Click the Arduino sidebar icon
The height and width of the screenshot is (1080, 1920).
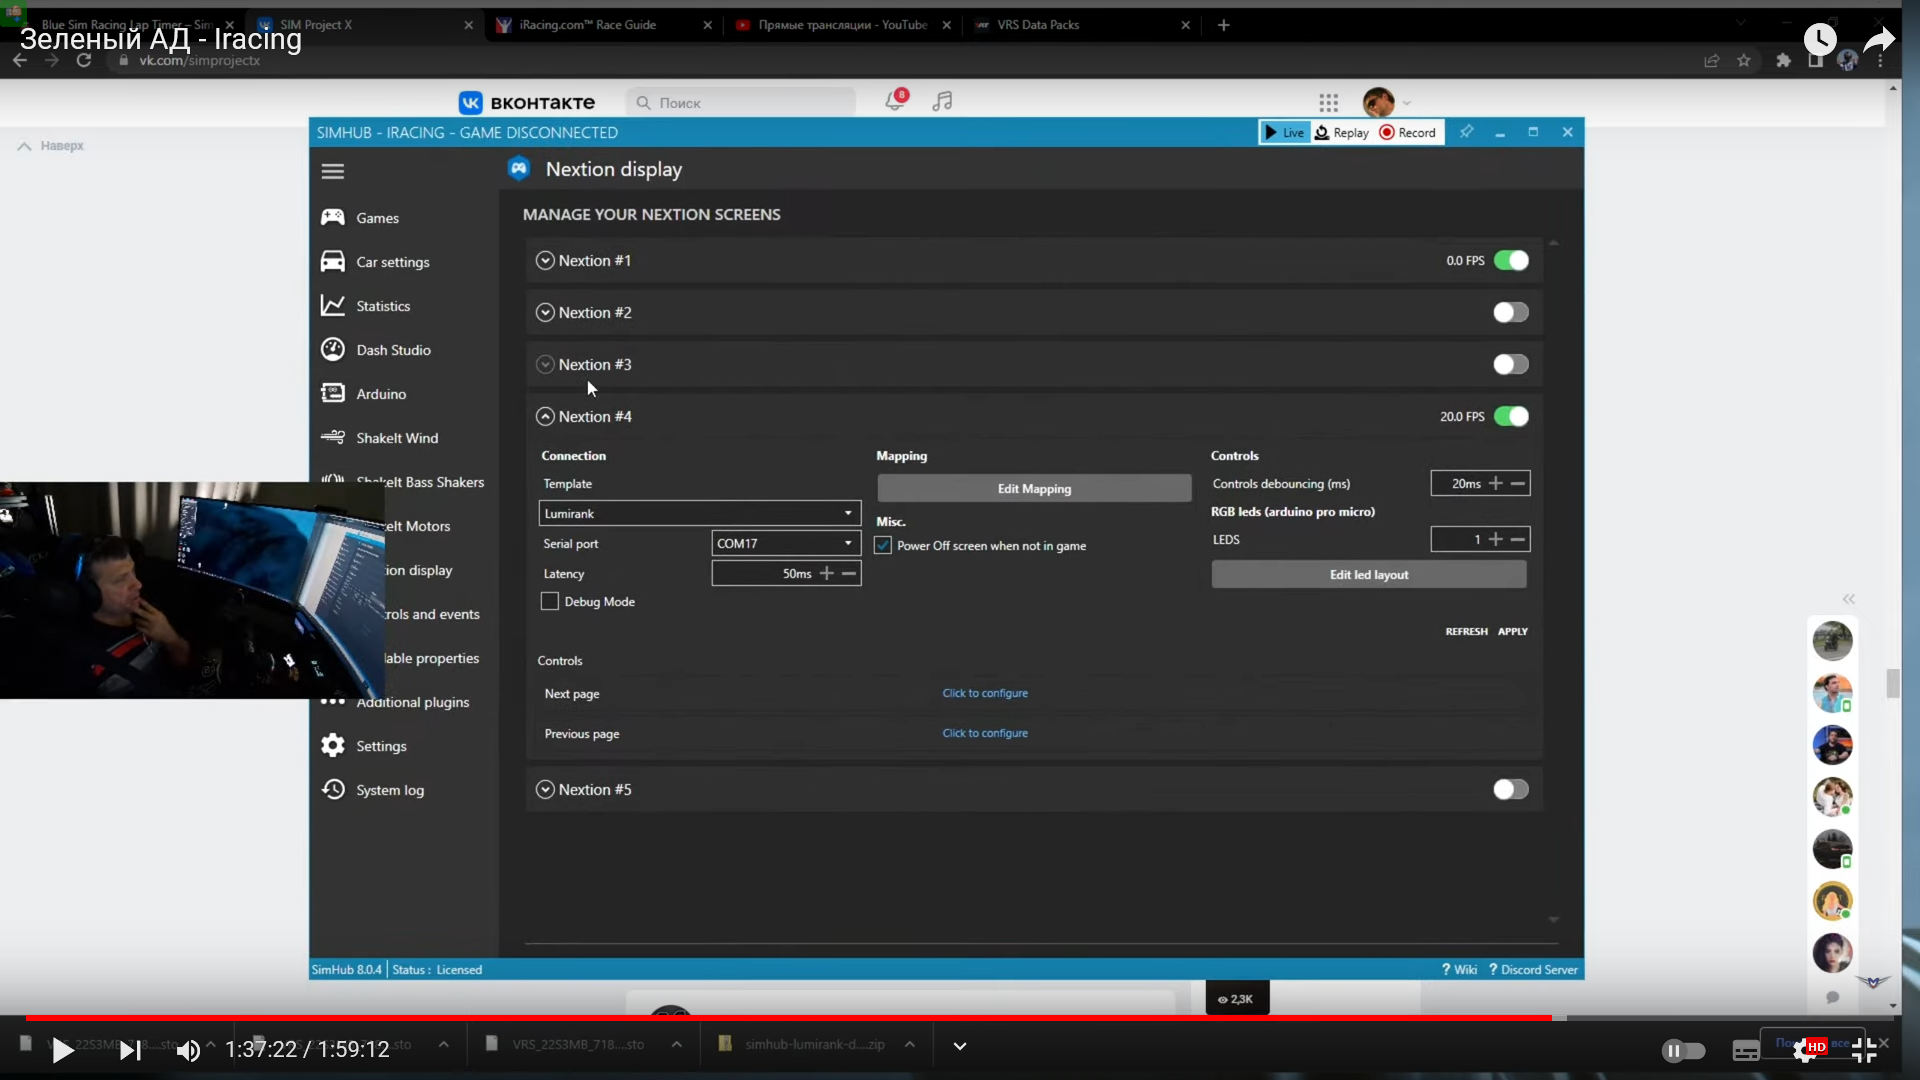[x=333, y=394]
